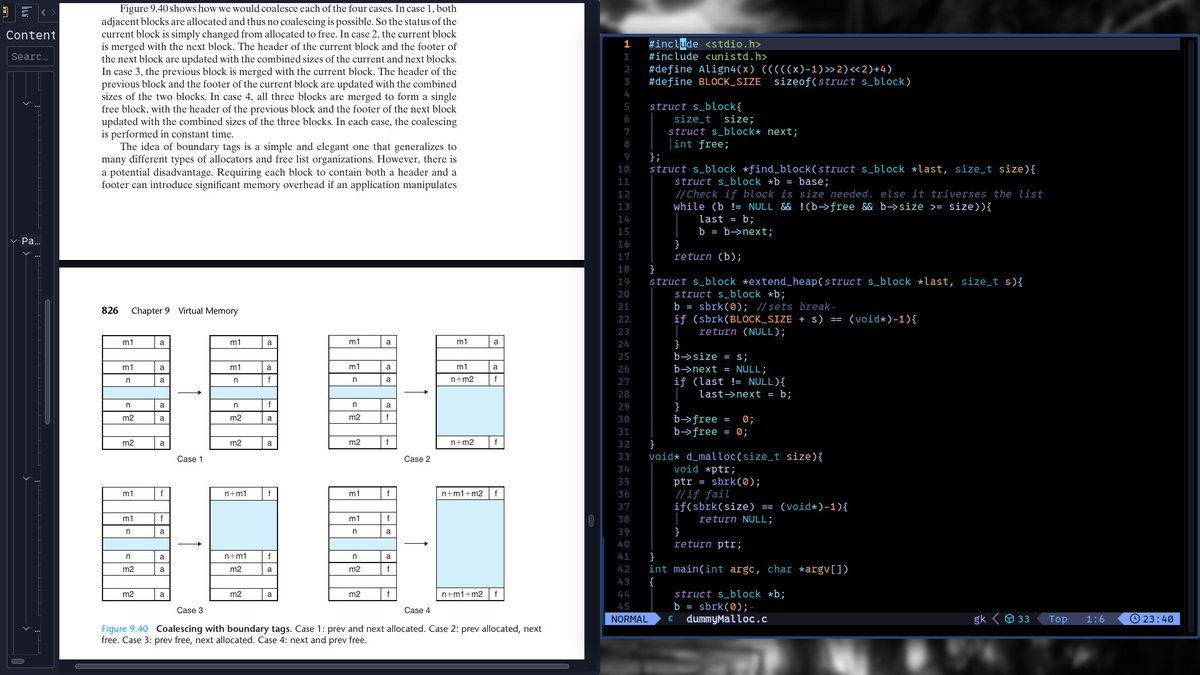The image size is (1200, 675).
Task: Click 'return ptr;' code line
Action: pos(707,544)
